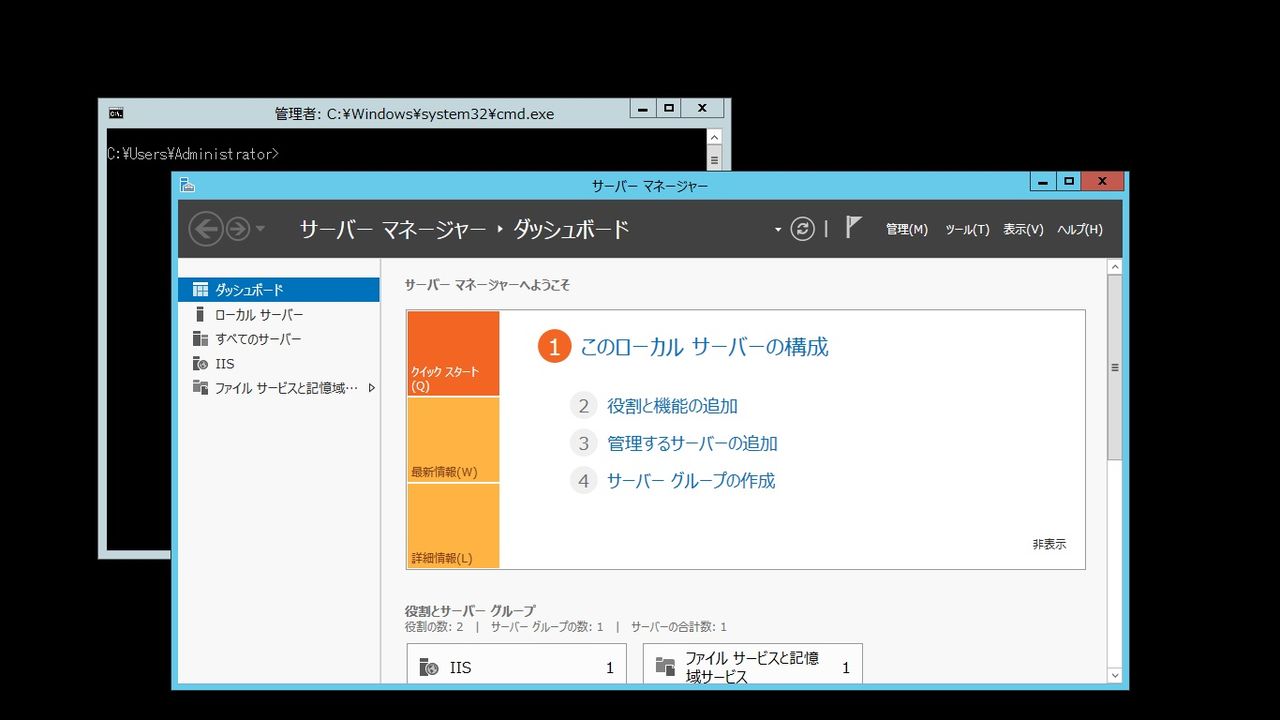Select すべてのサーバー in the sidebar
Screen dimensions: 1280x720
(x=279, y=339)
